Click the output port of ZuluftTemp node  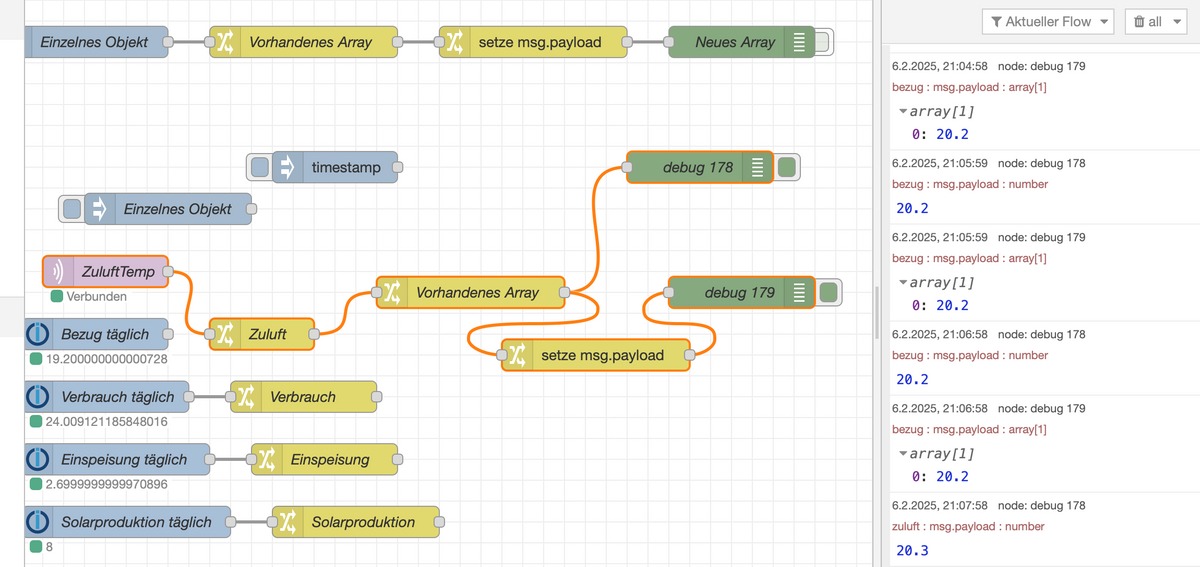click(x=168, y=272)
